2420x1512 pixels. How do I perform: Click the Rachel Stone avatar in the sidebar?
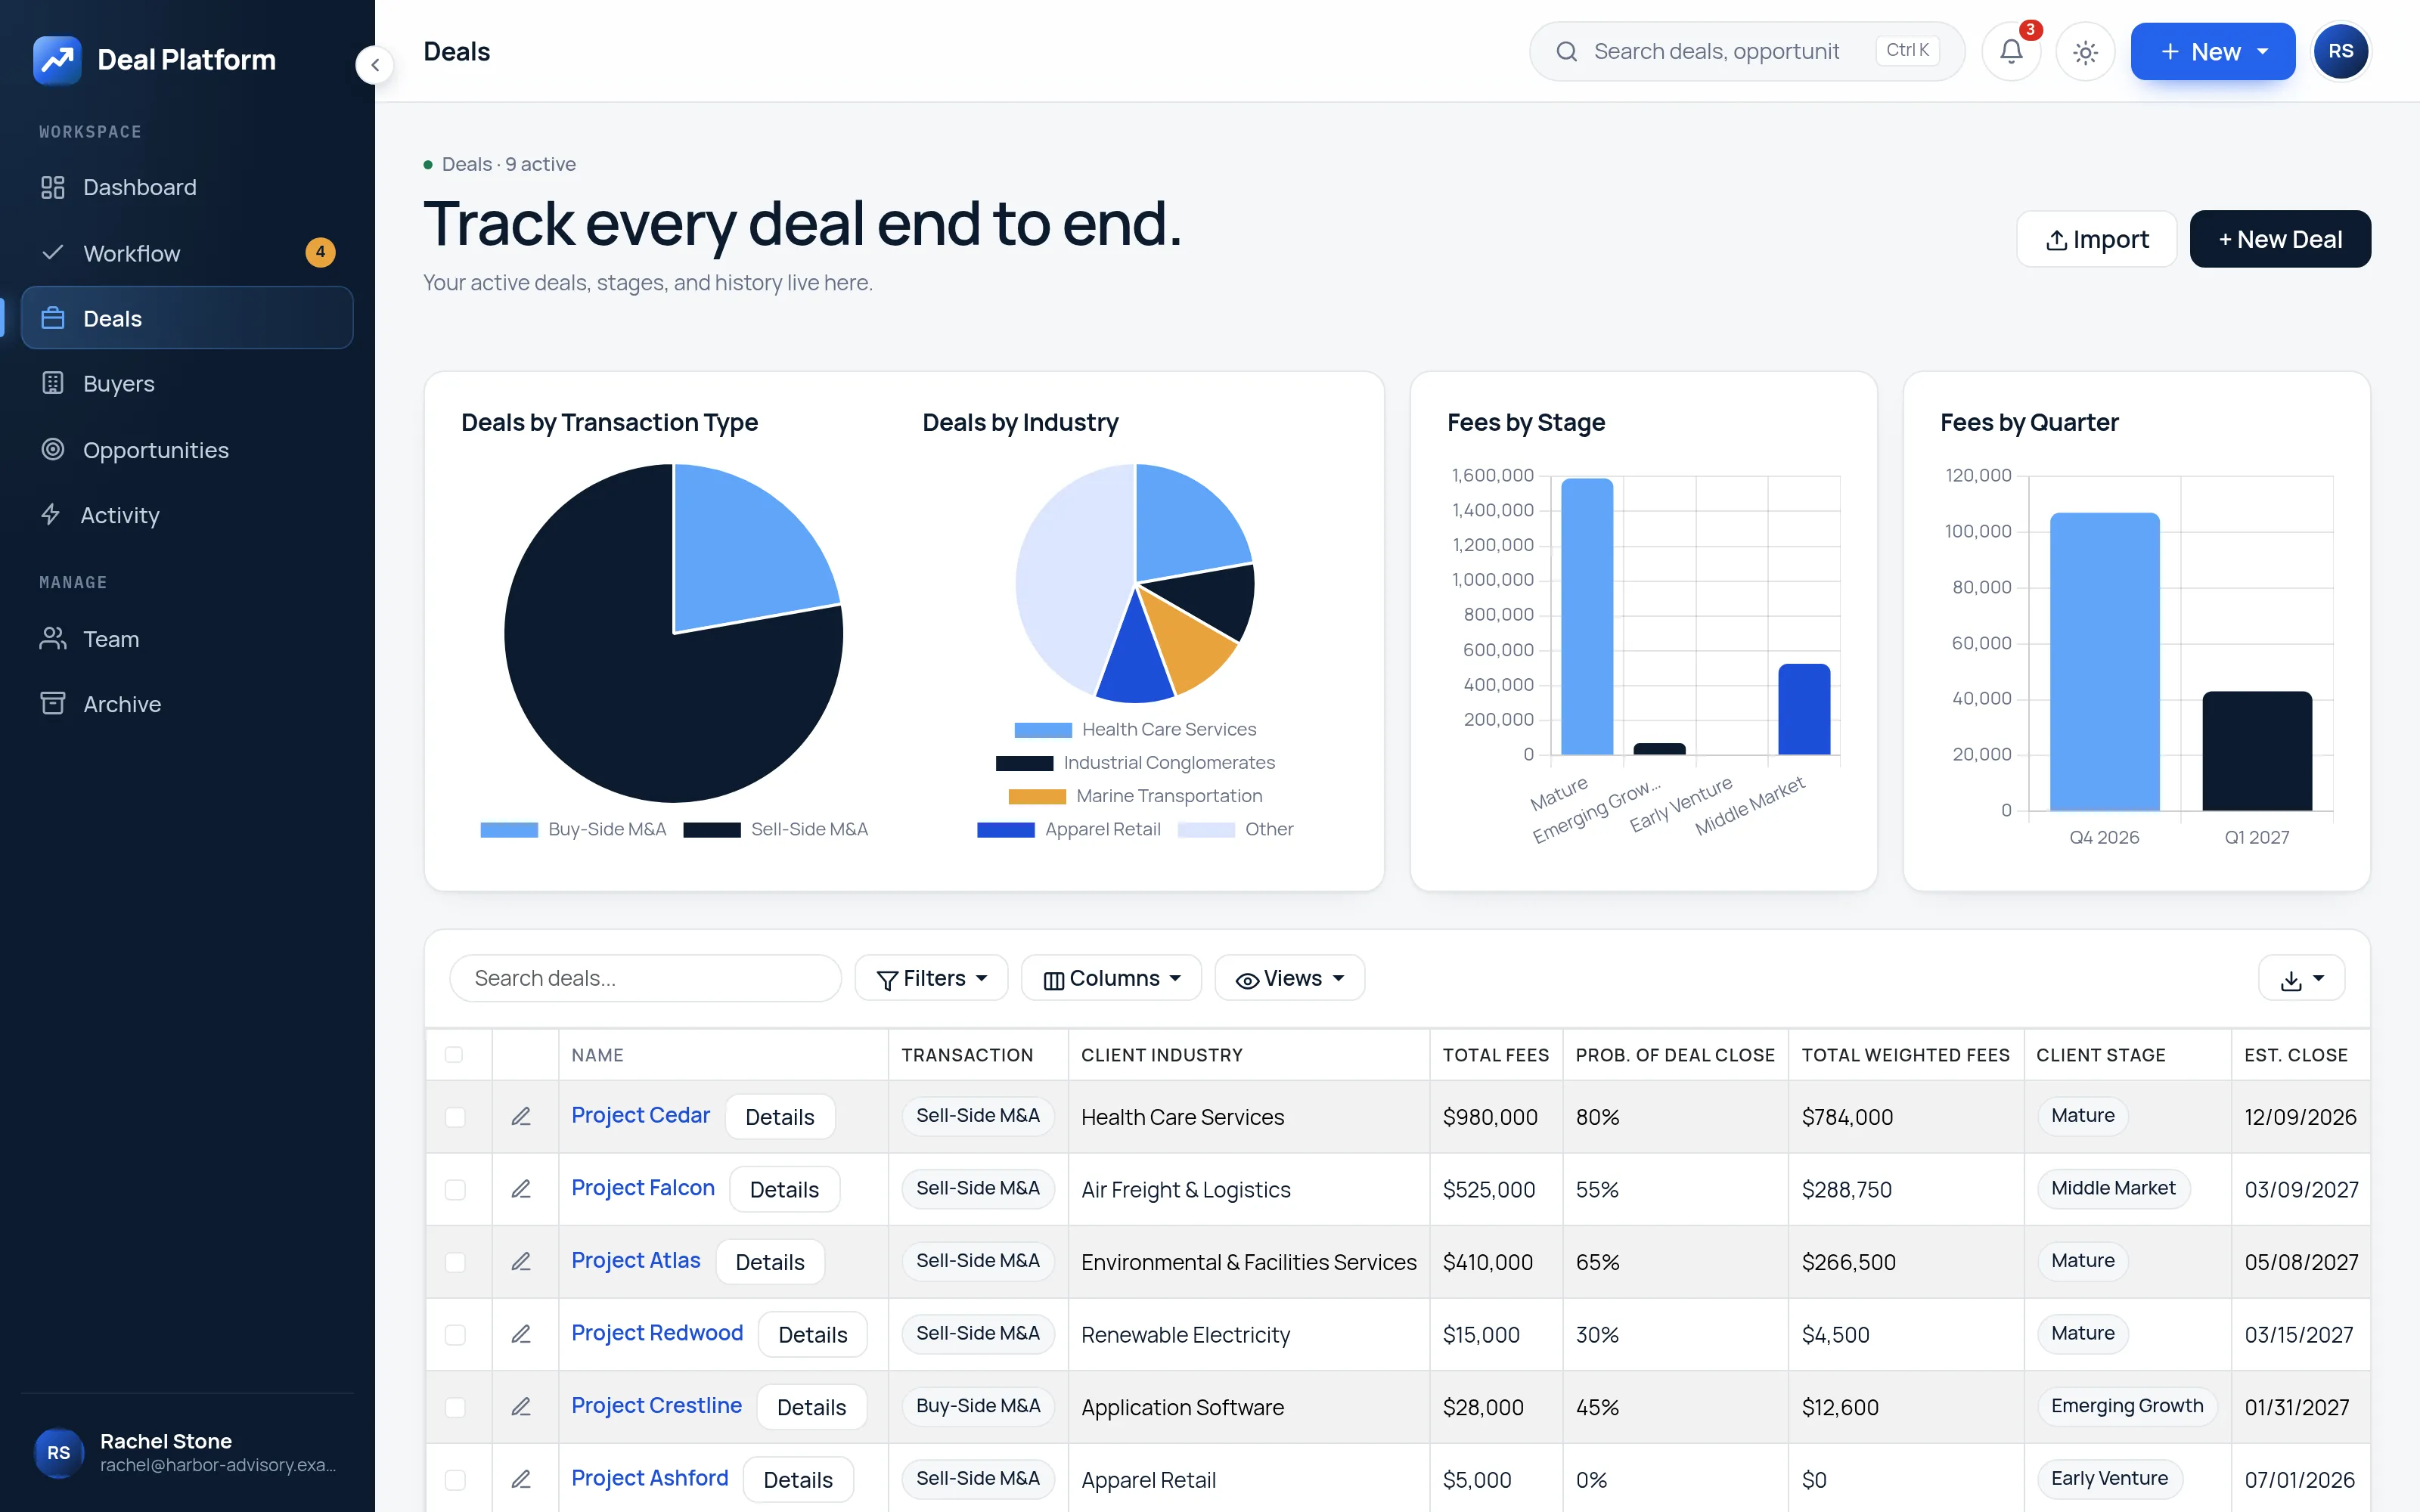click(58, 1452)
